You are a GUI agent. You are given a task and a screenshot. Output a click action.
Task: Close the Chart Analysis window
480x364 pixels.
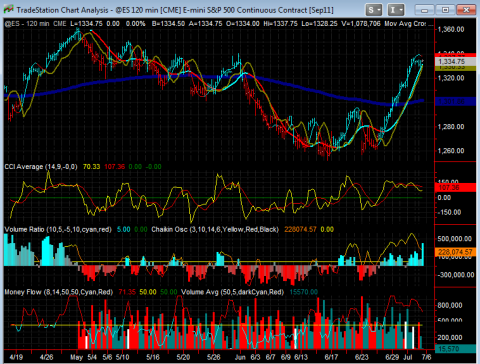pos(466,10)
